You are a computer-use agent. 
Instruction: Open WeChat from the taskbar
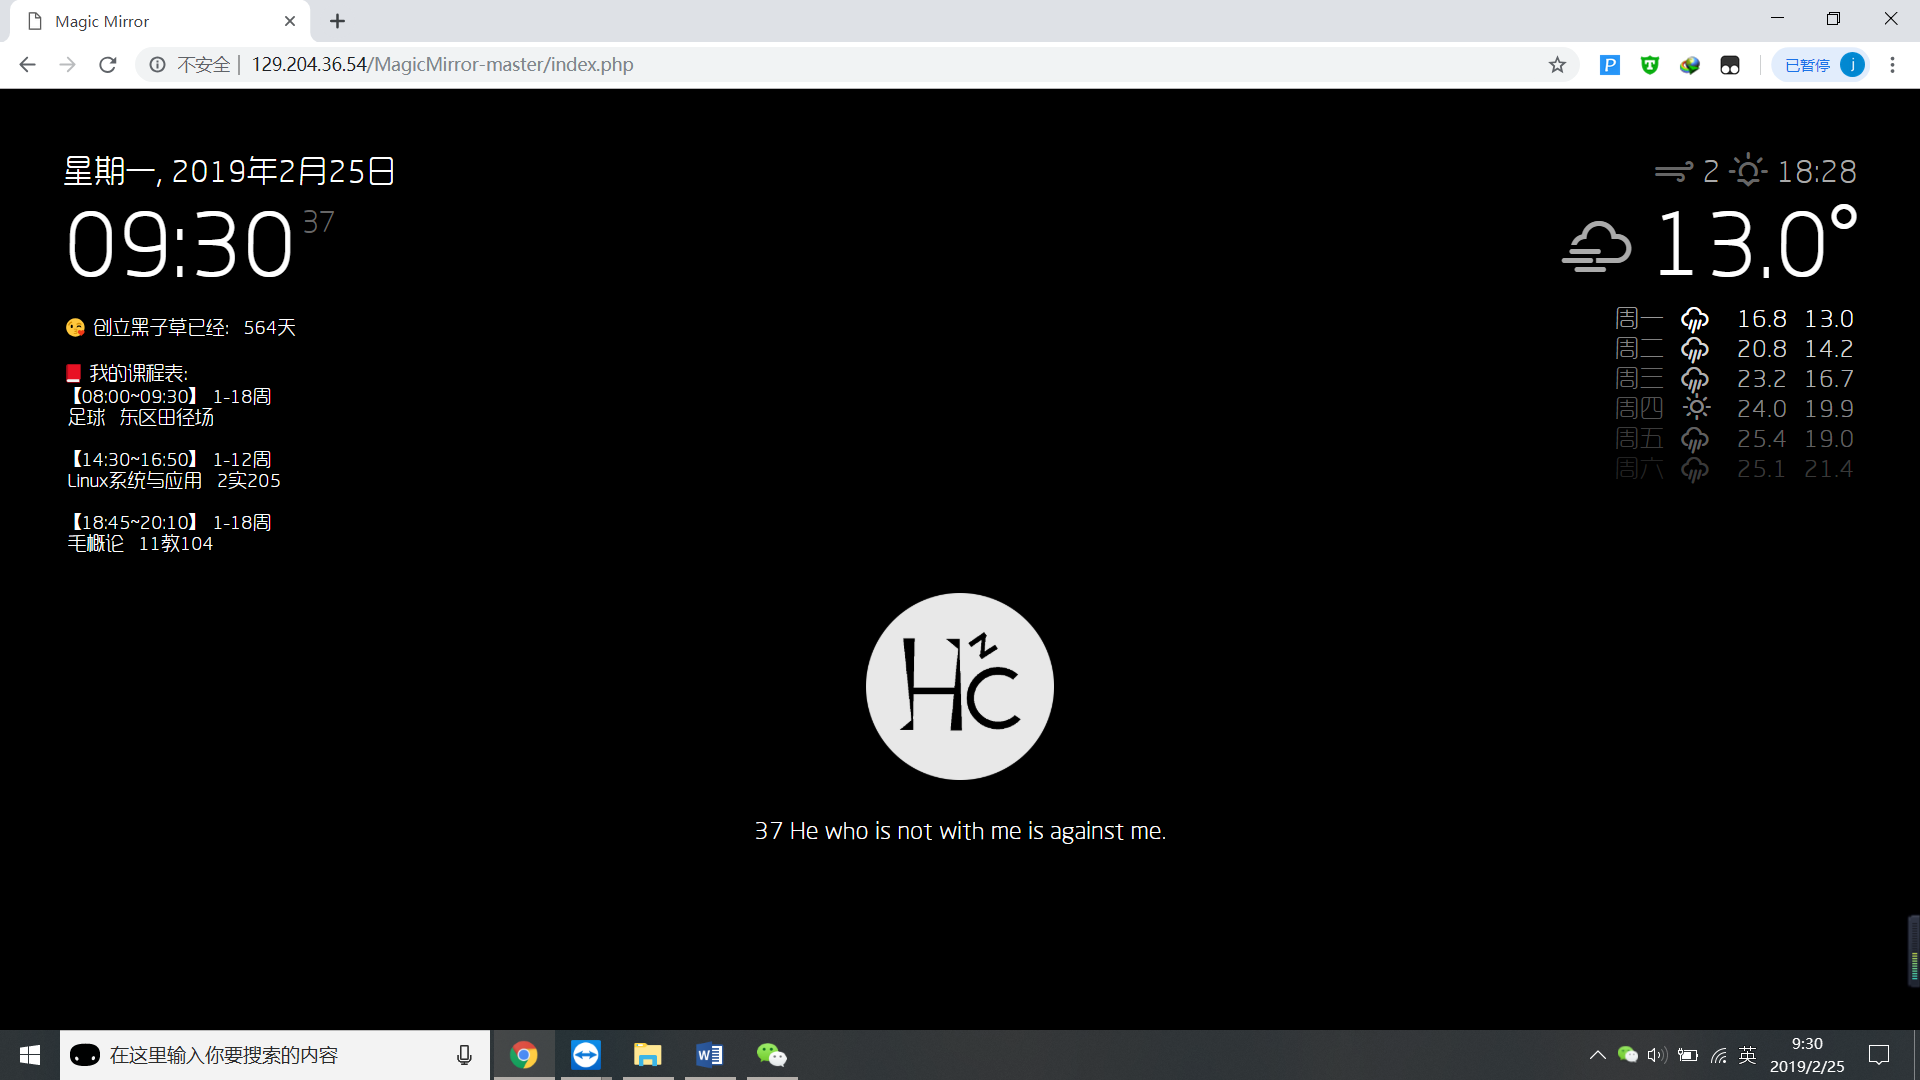tap(771, 1055)
